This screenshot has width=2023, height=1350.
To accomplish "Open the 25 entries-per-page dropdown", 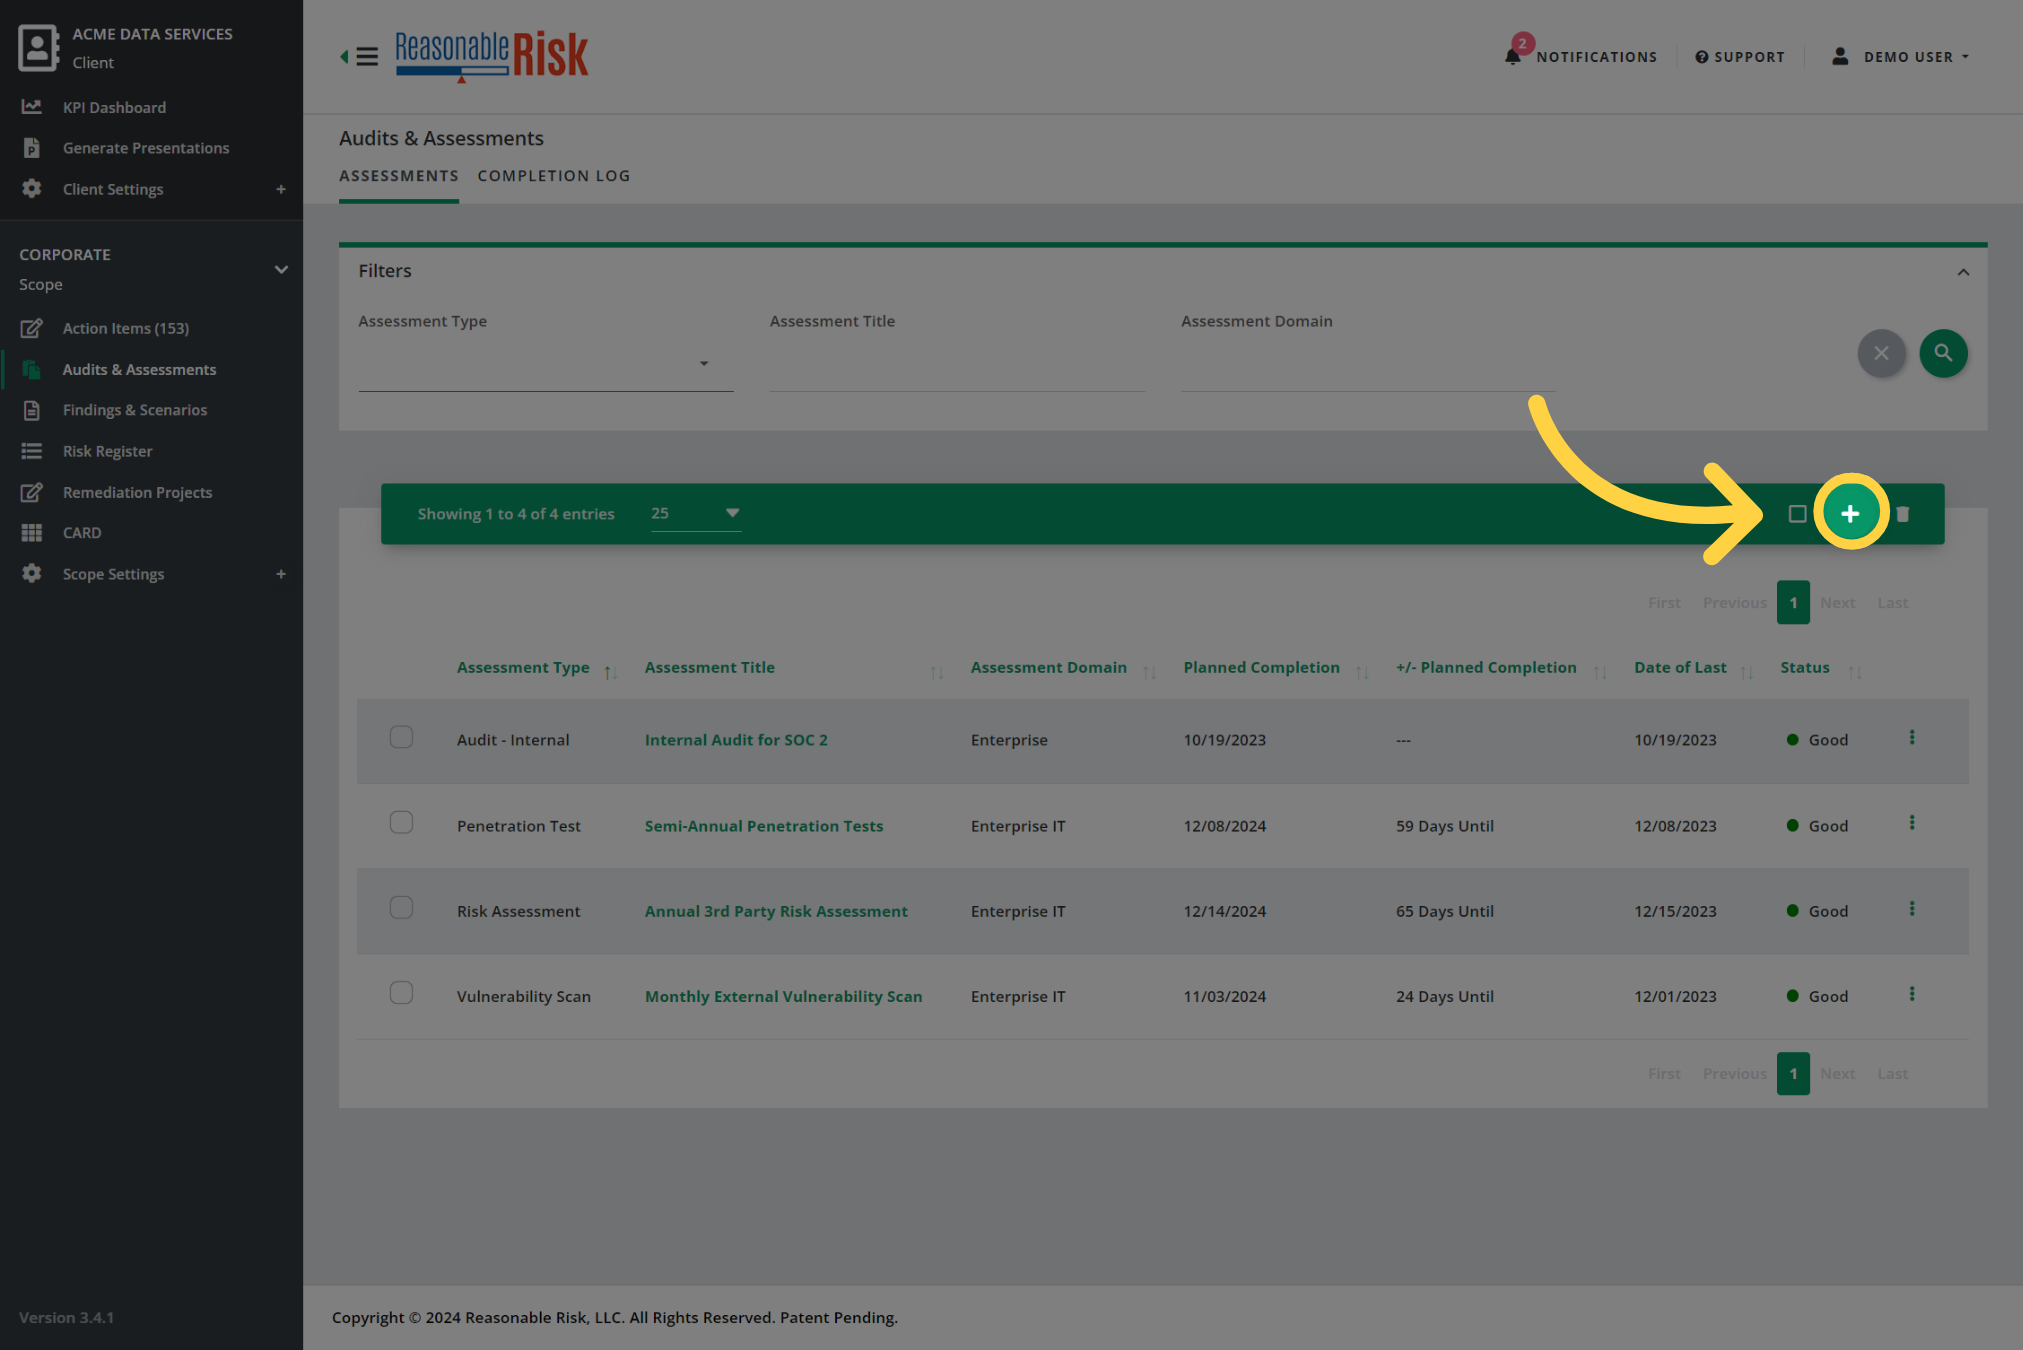I will click(696, 513).
